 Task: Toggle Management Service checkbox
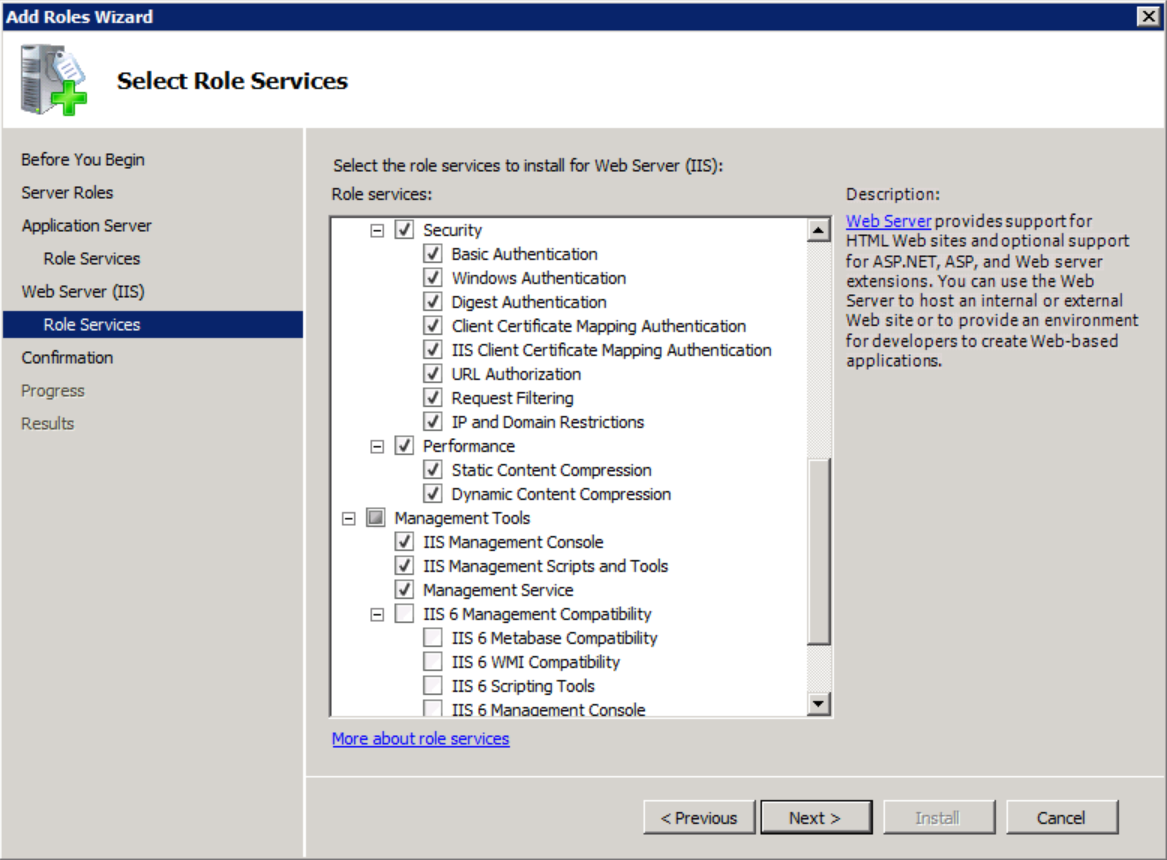click(404, 590)
